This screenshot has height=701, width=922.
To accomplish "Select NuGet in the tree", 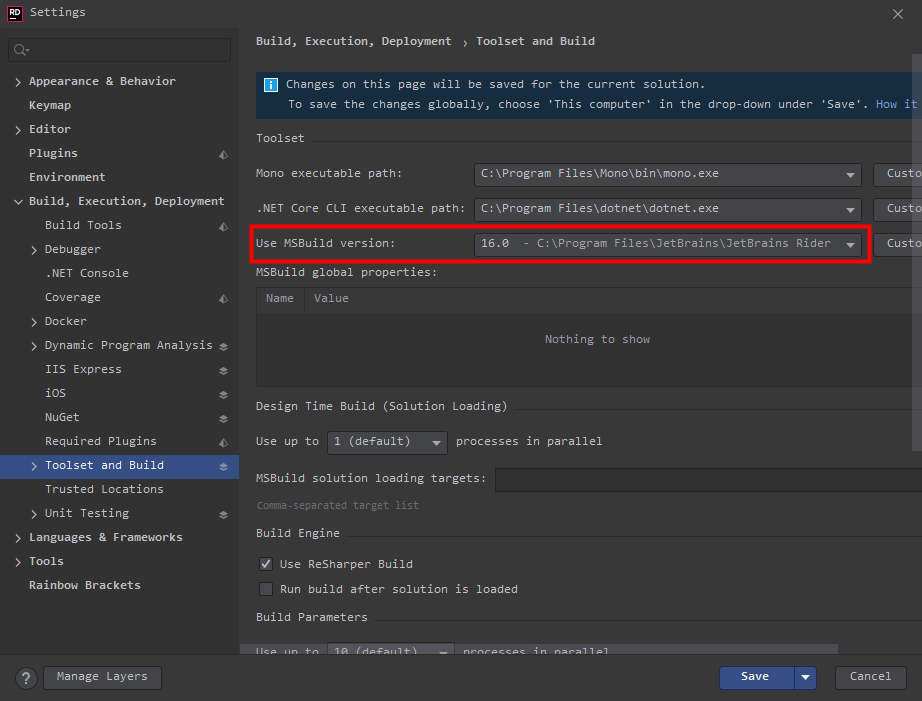I will pos(62,417).
